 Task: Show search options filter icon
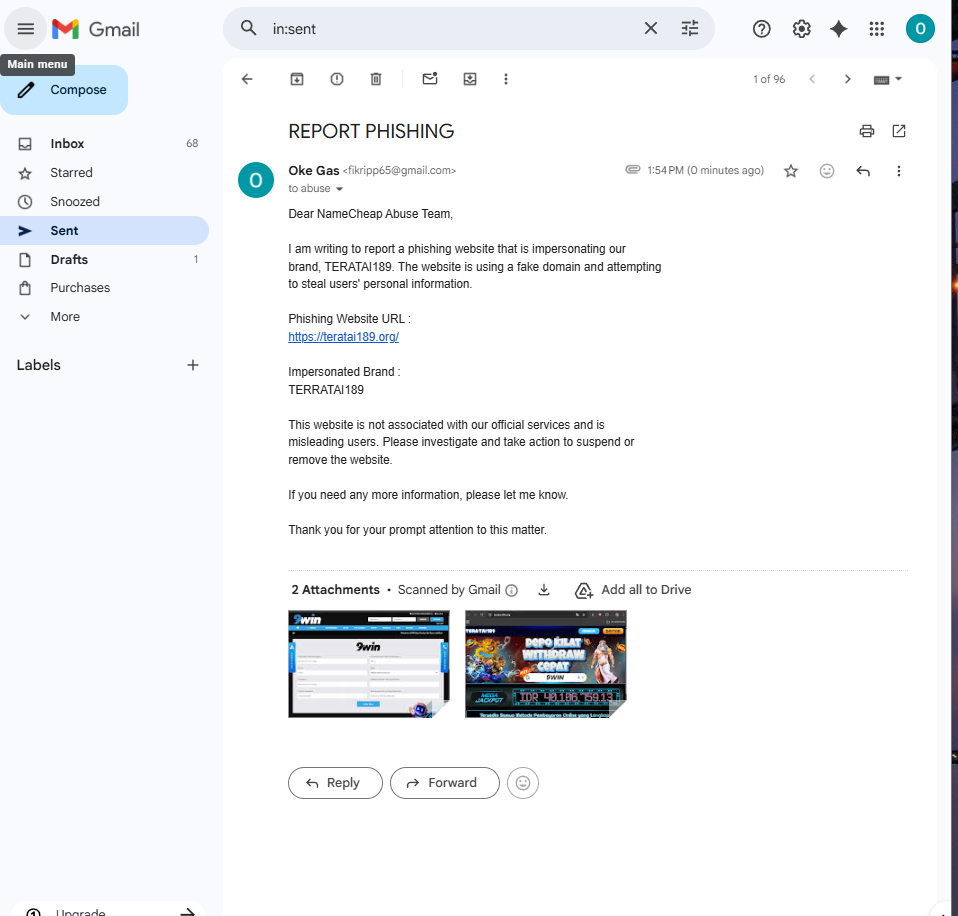(690, 28)
